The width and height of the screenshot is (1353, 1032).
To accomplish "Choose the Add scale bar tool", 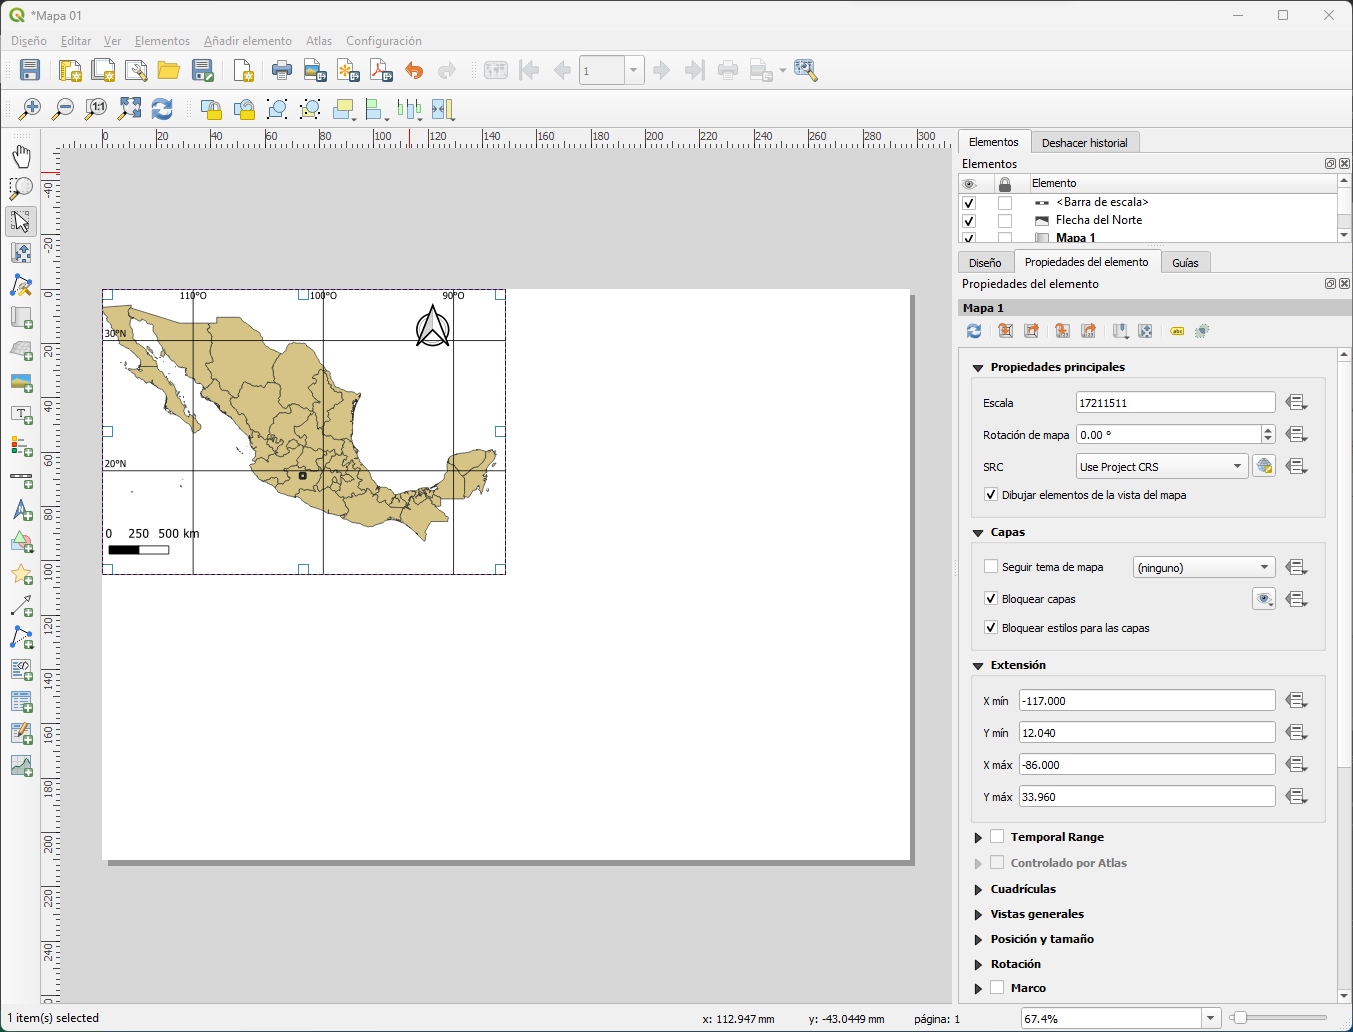I will click(21, 478).
